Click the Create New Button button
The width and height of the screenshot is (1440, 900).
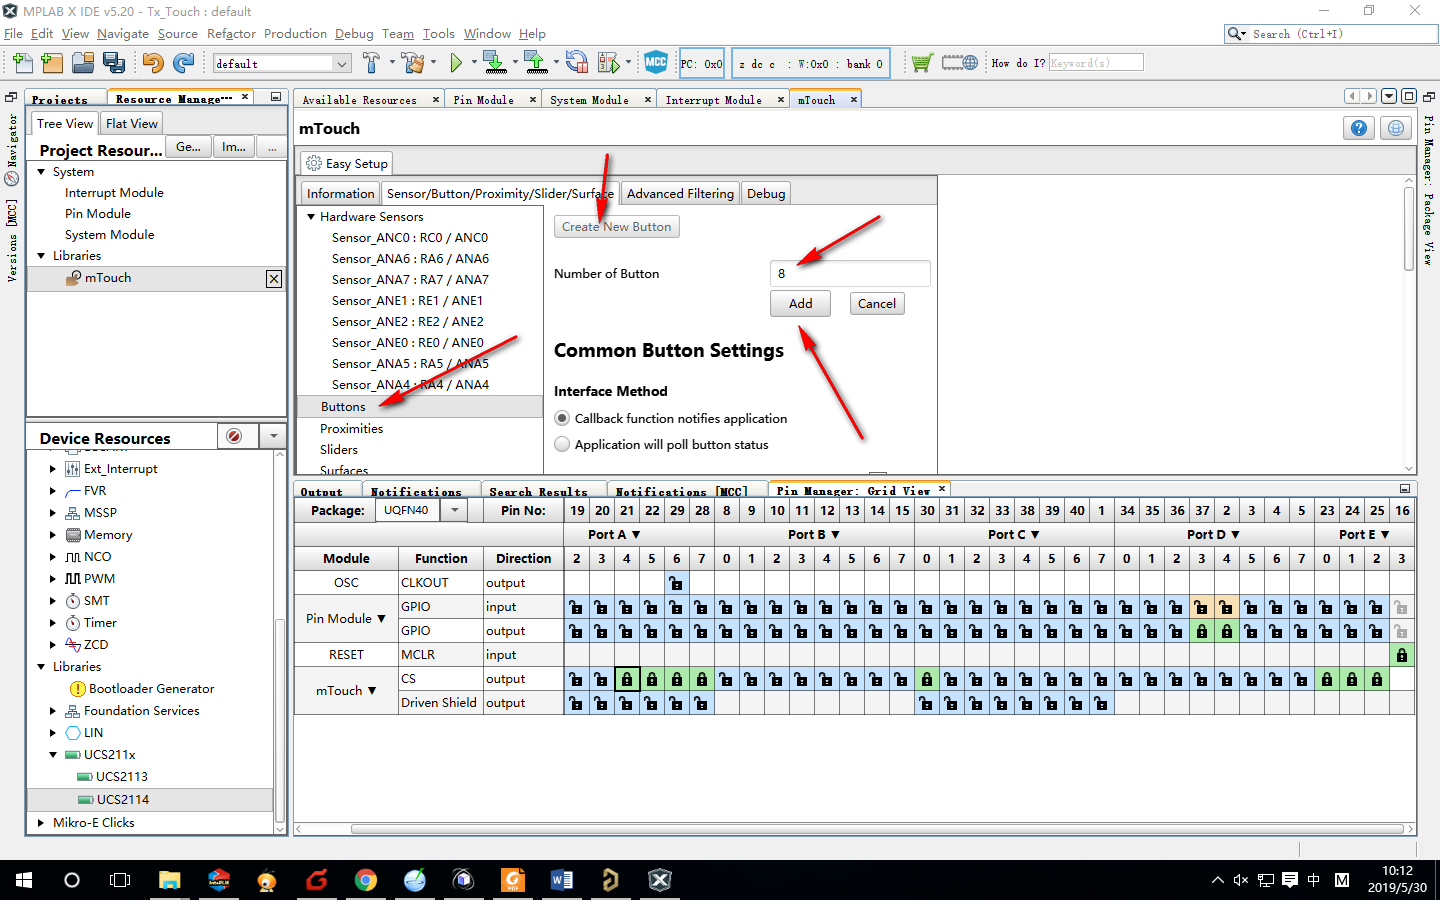click(616, 227)
